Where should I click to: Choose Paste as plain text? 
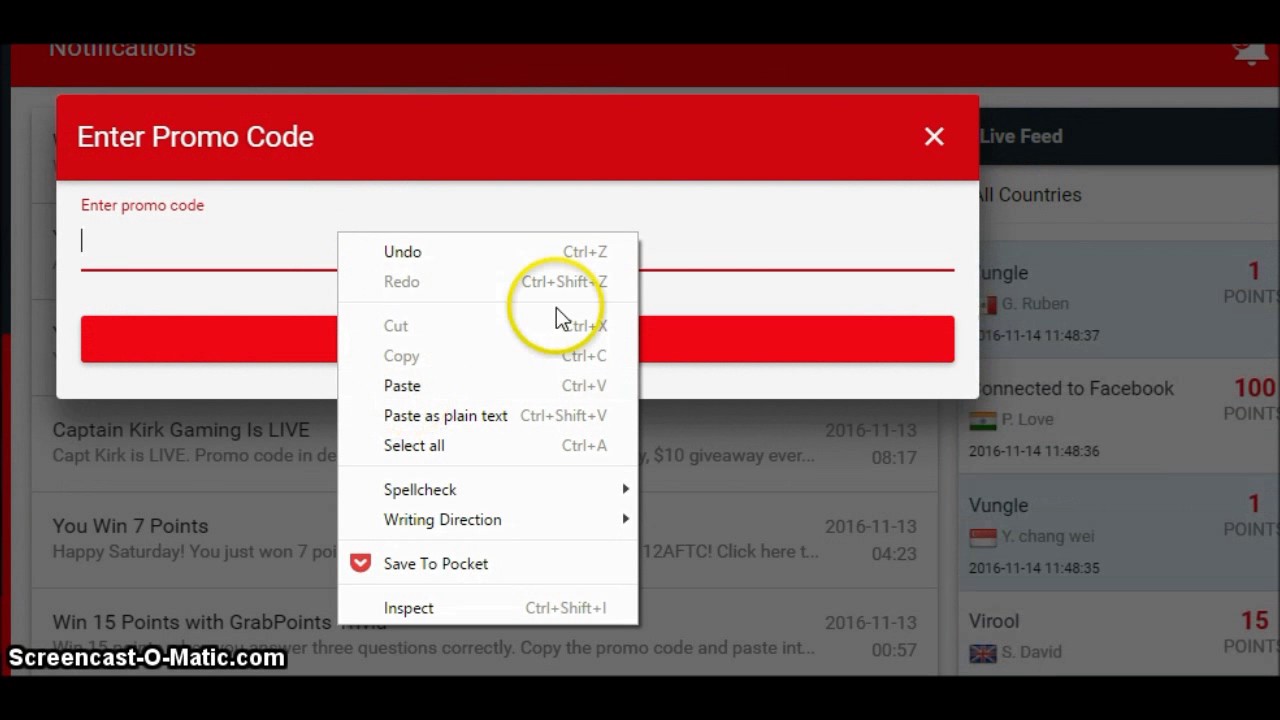coord(445,416)
